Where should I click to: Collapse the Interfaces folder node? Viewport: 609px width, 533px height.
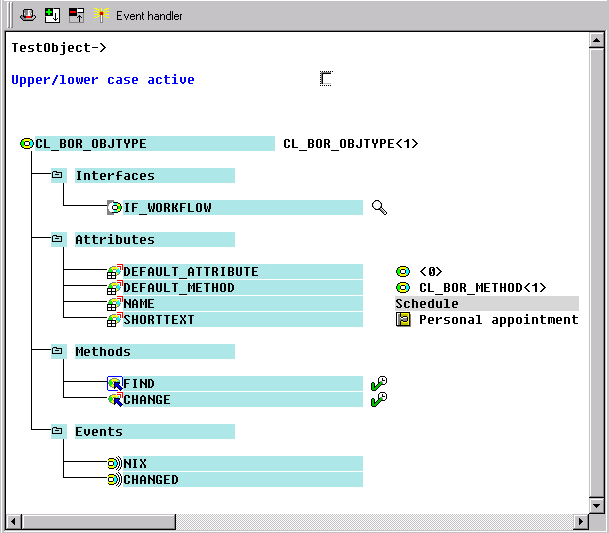point(59,176)
